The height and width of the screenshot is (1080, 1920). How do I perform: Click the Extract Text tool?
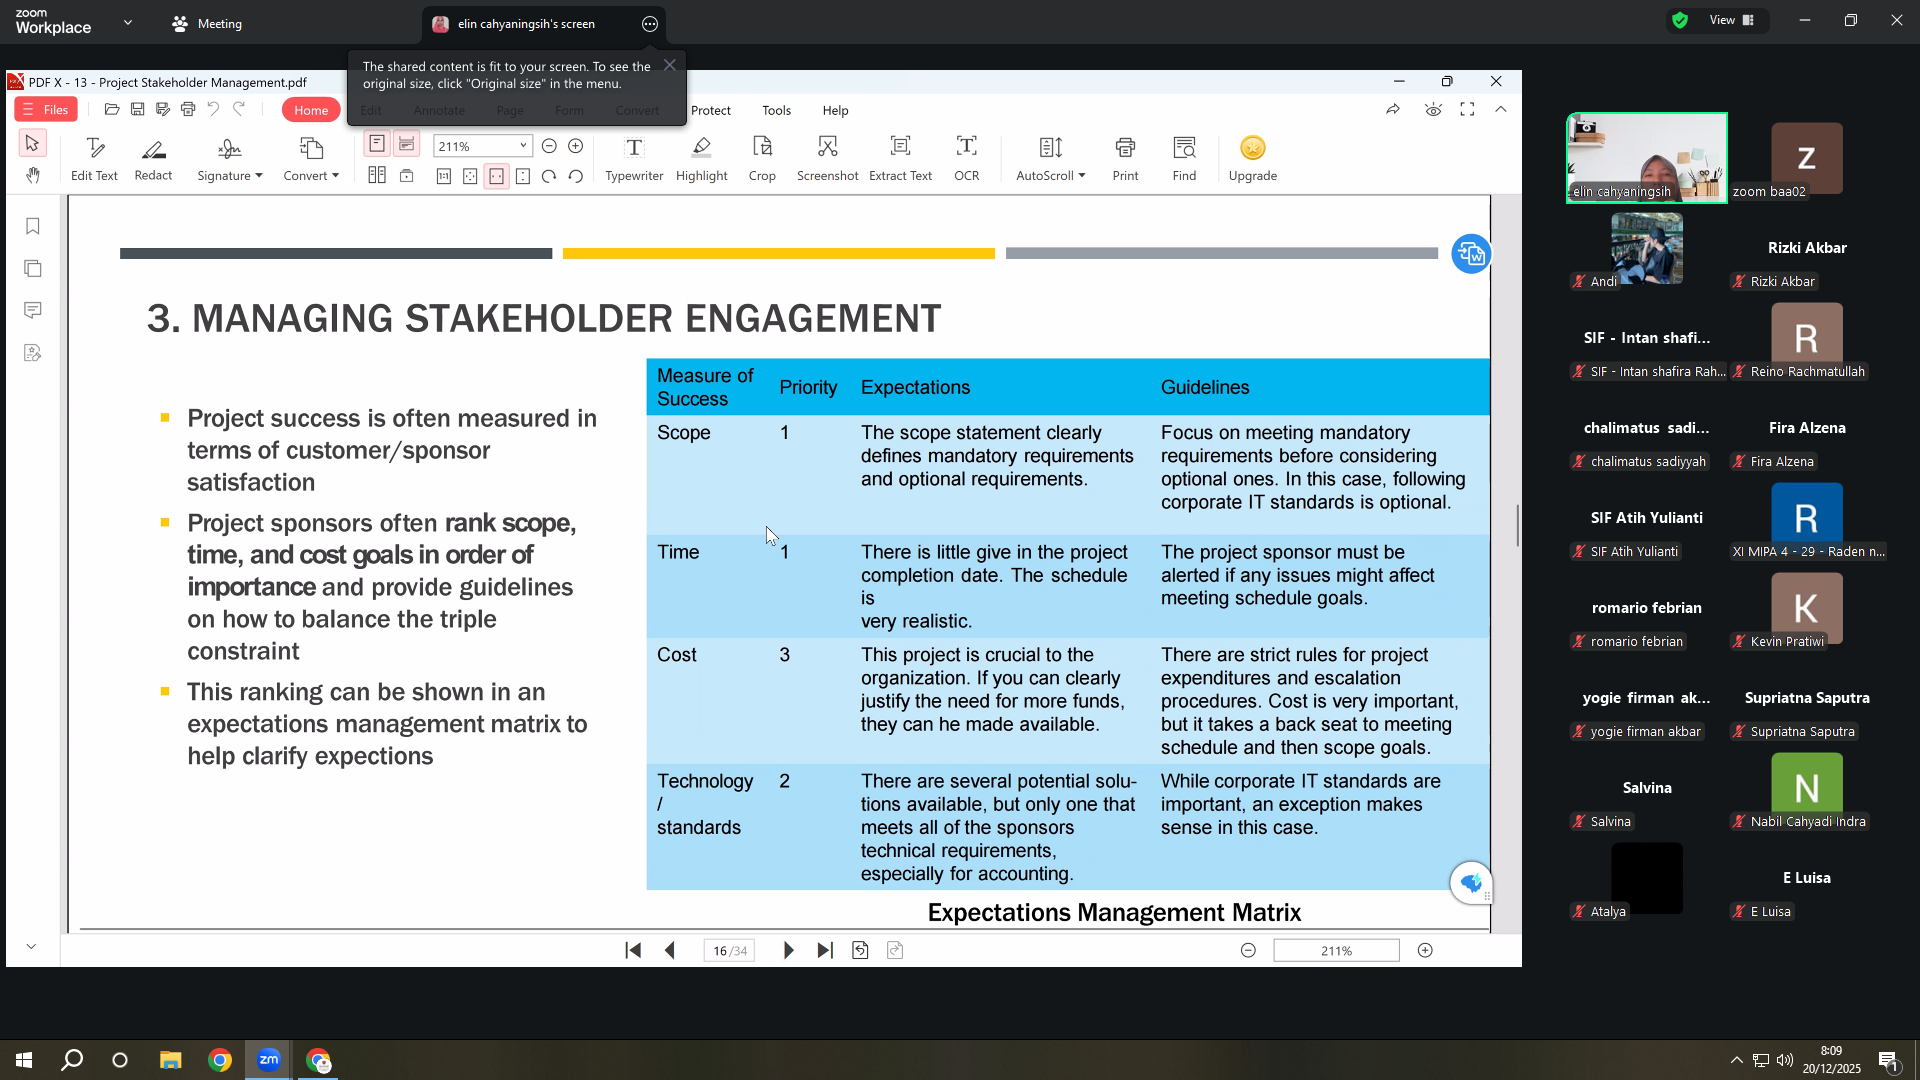(900, 159)
